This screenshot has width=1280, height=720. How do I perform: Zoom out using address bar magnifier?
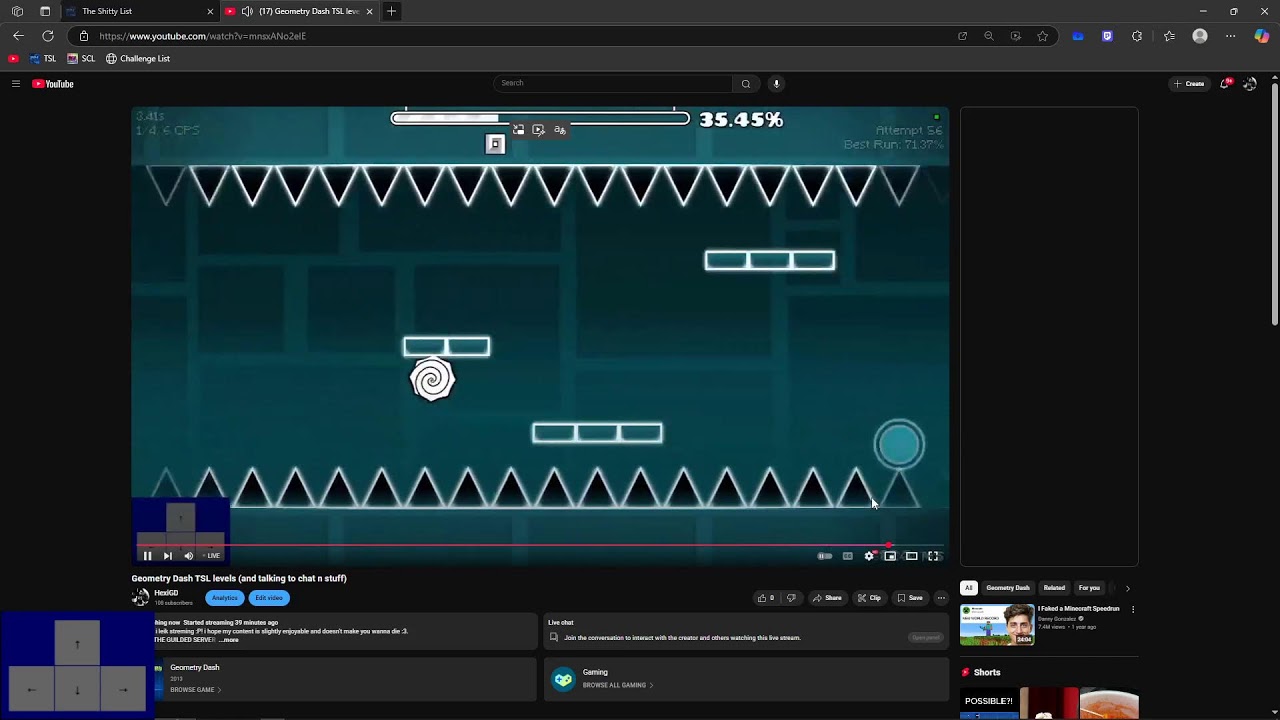coord(989,36)
